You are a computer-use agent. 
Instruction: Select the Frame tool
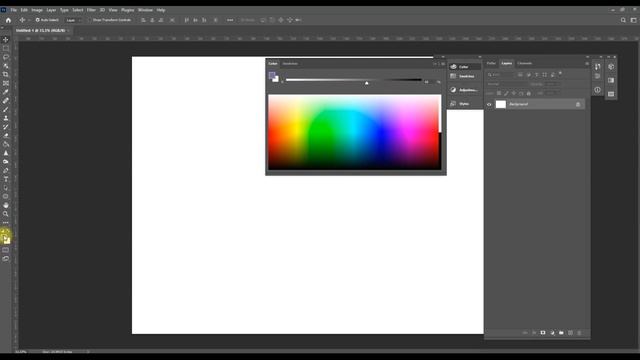(x=6, y=83)
